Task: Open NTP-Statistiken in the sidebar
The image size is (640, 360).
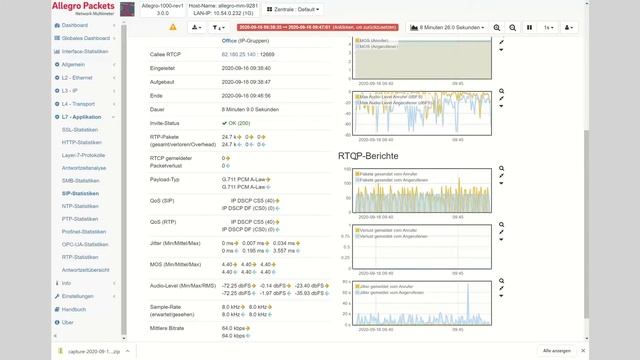Action: pyautogui.click(x=80, y=206)
